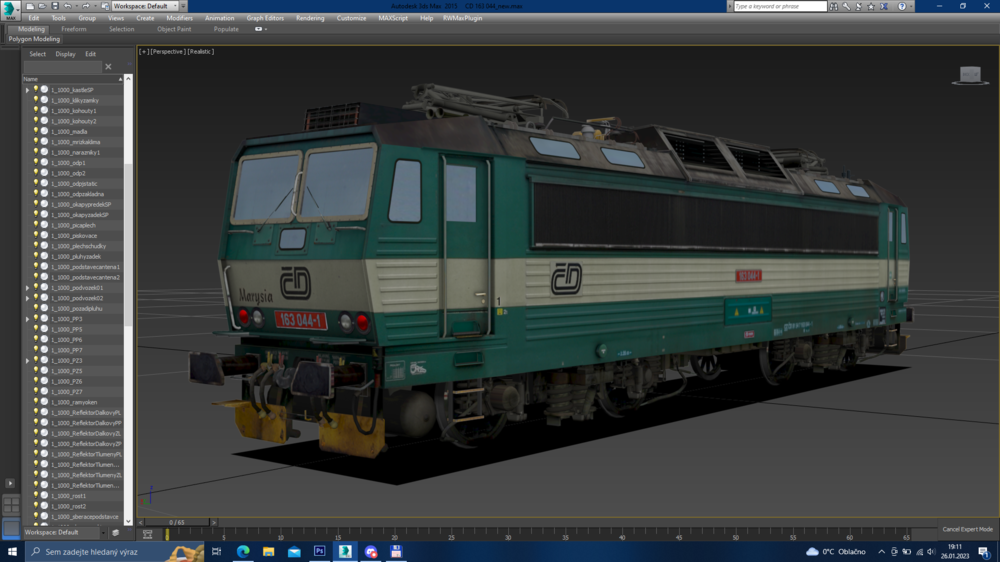1000x562 pixels.
Task: Open Photoshop from the Windows taskbar
Action: click(x=319, y=551)
